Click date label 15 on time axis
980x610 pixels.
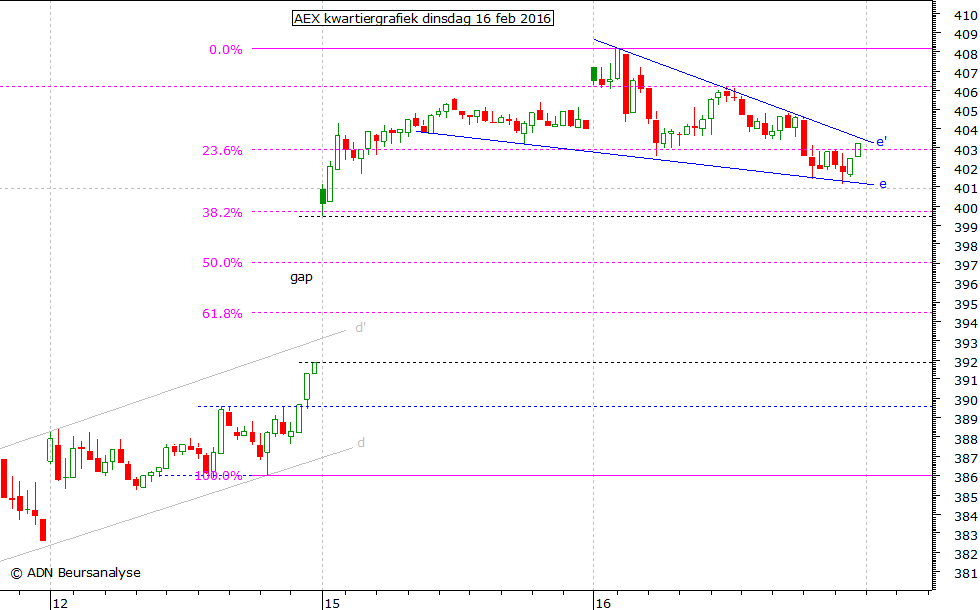(x=332, y=603)
